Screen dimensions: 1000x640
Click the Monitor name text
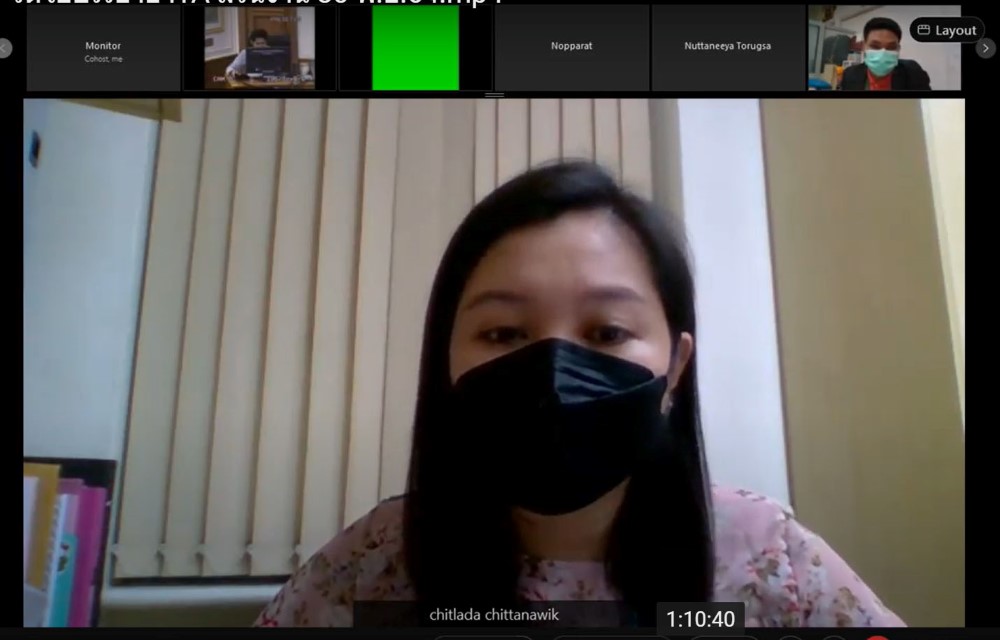[x=103, y=46]
